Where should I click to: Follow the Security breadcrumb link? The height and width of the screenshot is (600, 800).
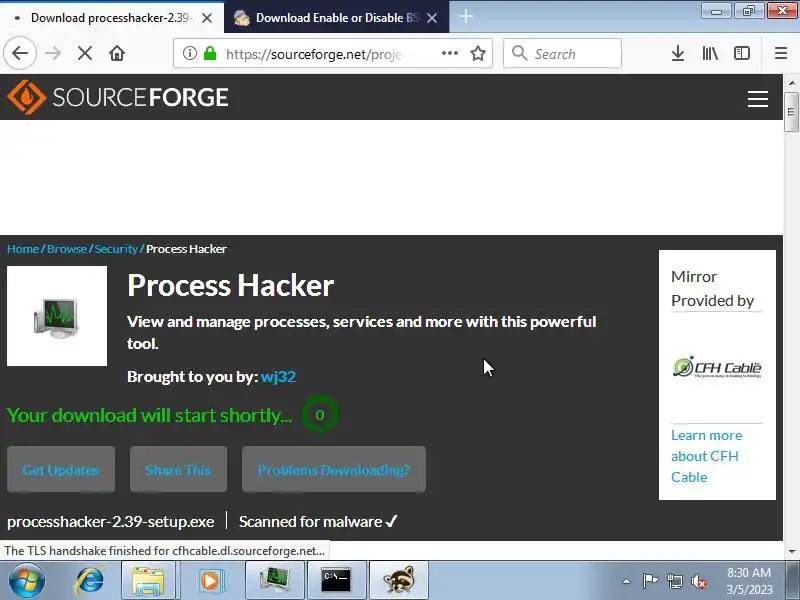pos(116,249)
